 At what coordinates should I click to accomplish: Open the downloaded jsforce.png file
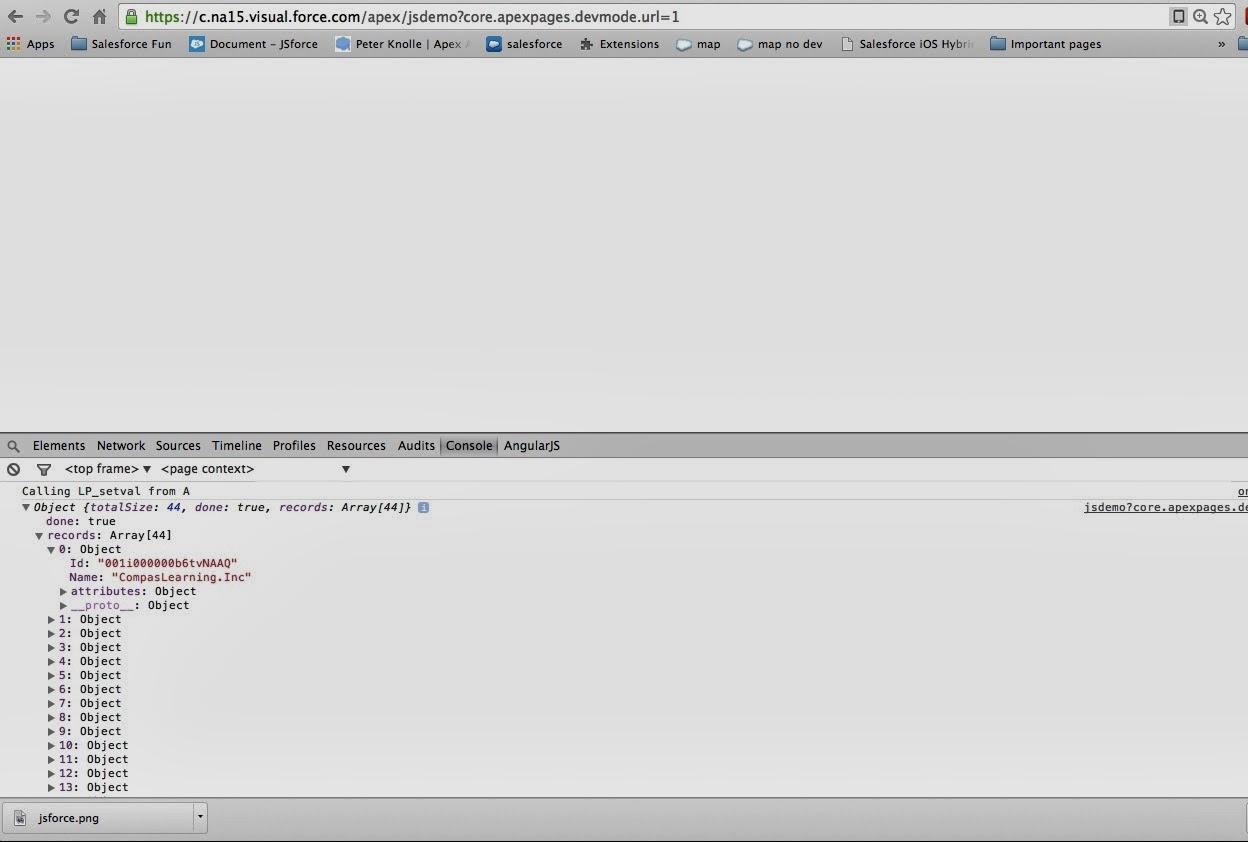(98, 818)
